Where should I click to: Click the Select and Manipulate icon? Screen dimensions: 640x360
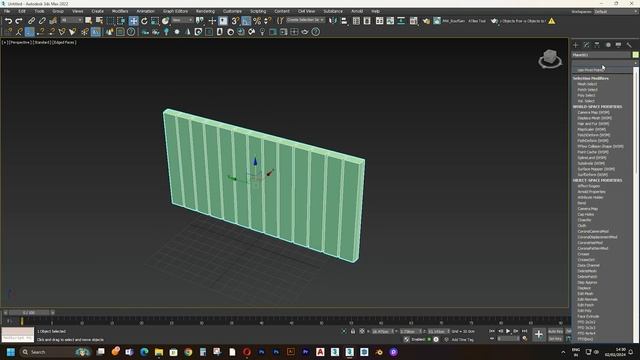click(x=212, y=21)
